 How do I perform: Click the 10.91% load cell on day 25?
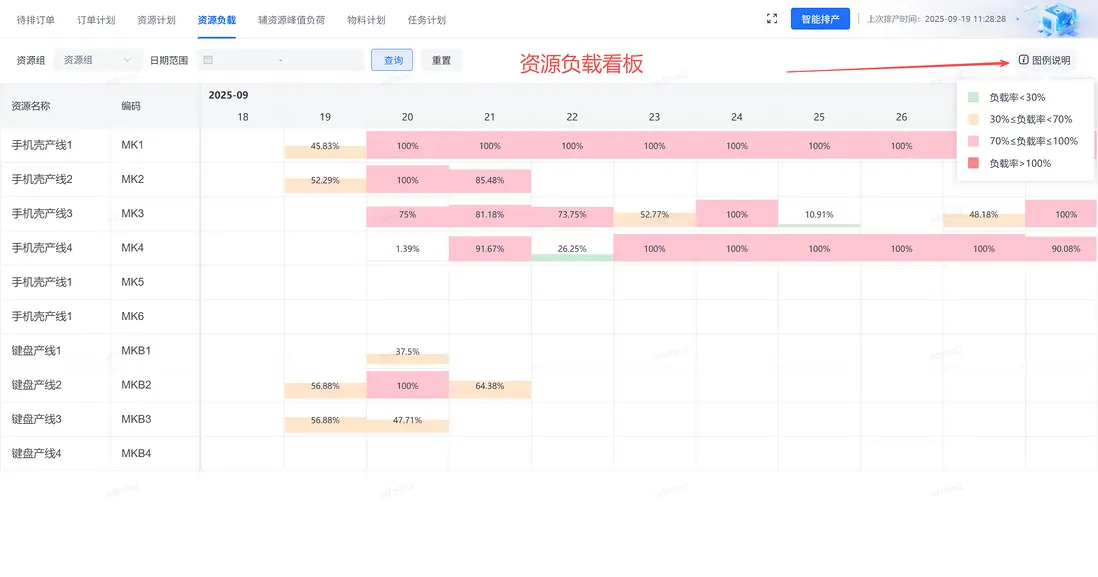[819, 215]
